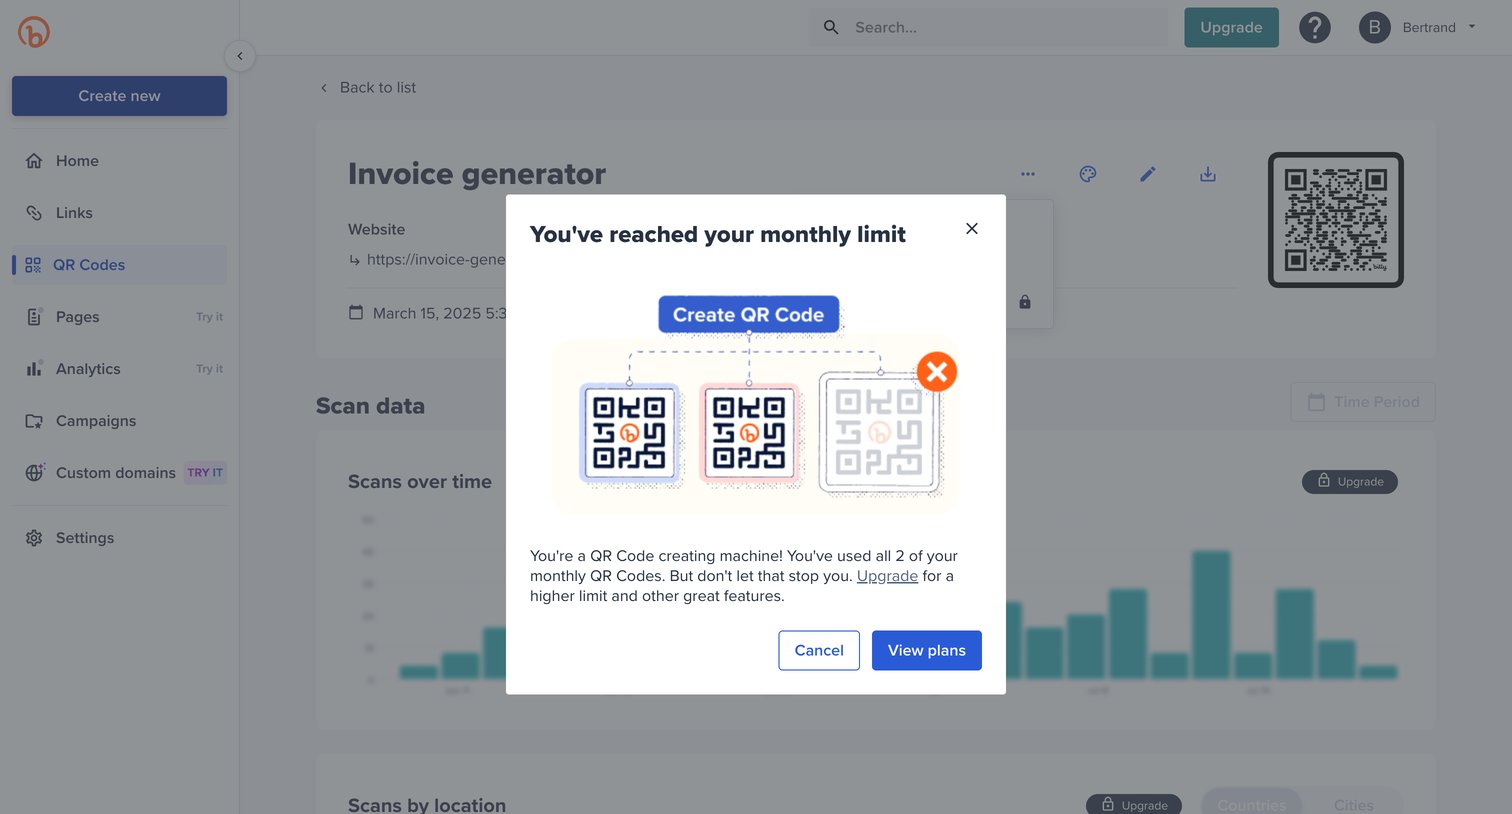This screenshot has width=1512, height=814.
Task: Switch to the Cities tab
Action: click(1353, 805)
